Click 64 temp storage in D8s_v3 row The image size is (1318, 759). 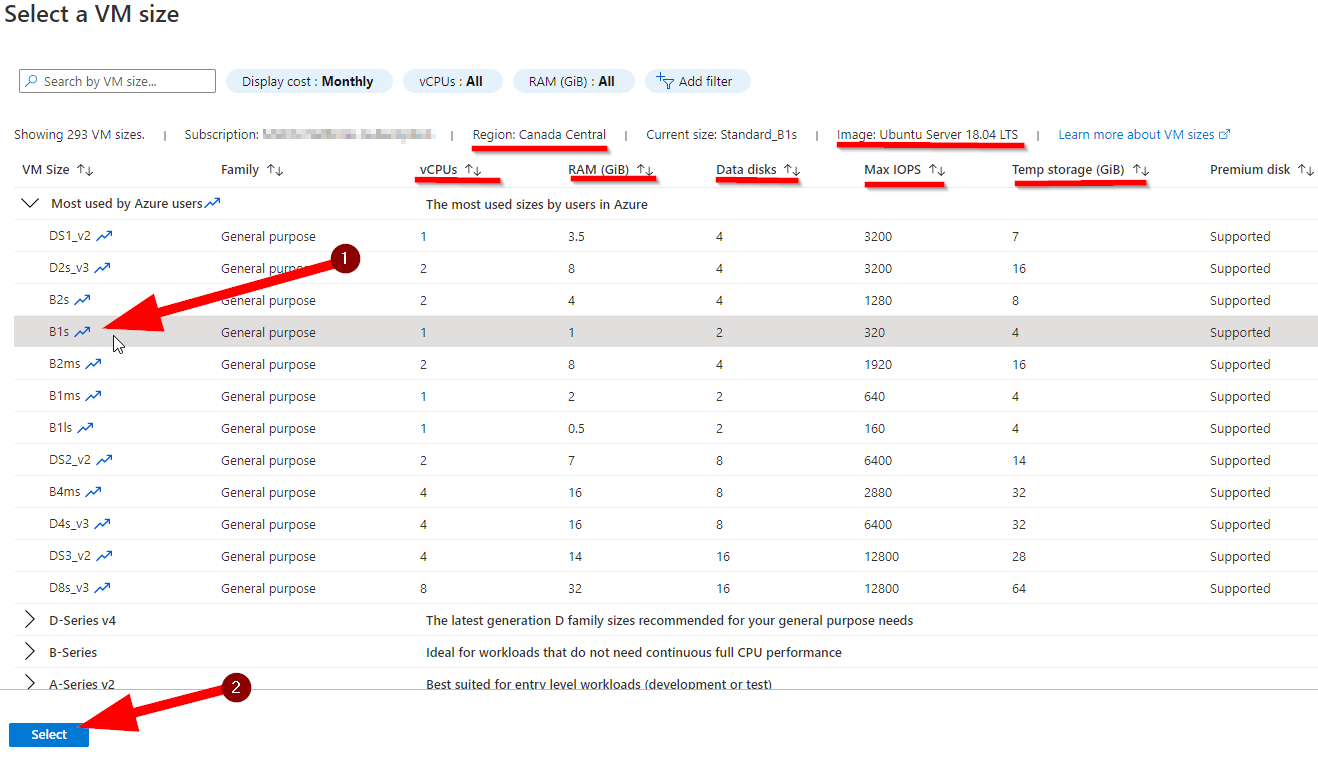pyautogui.click(x=1019, y=588)
